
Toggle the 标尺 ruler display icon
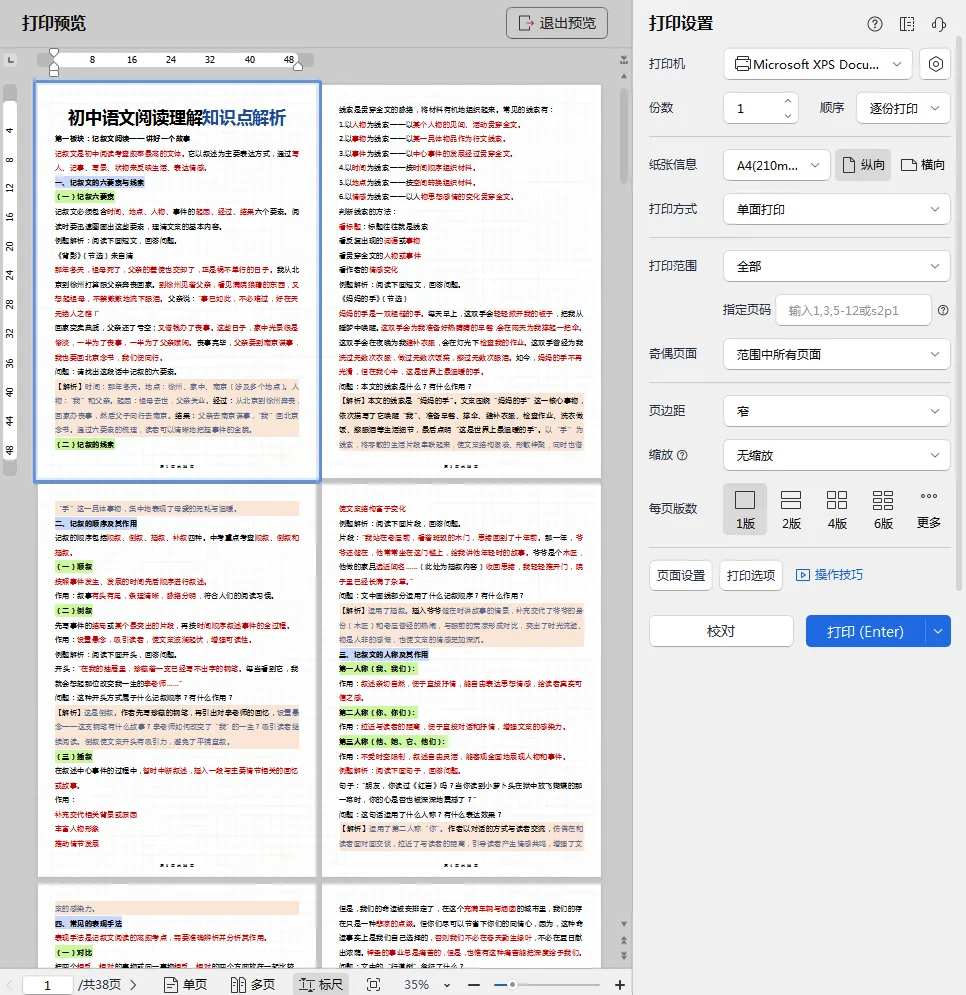pyautogui.click(x=312, y=984)
